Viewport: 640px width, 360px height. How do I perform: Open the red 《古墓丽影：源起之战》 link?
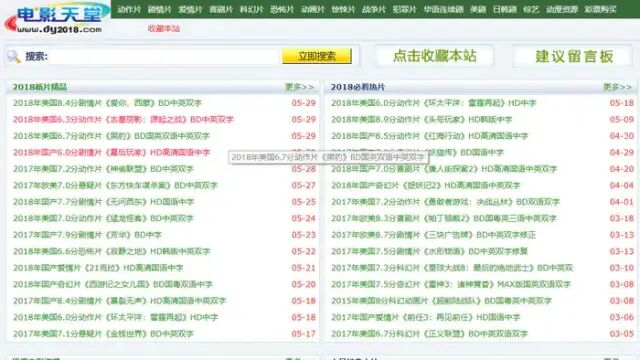(x=123, y=120)
